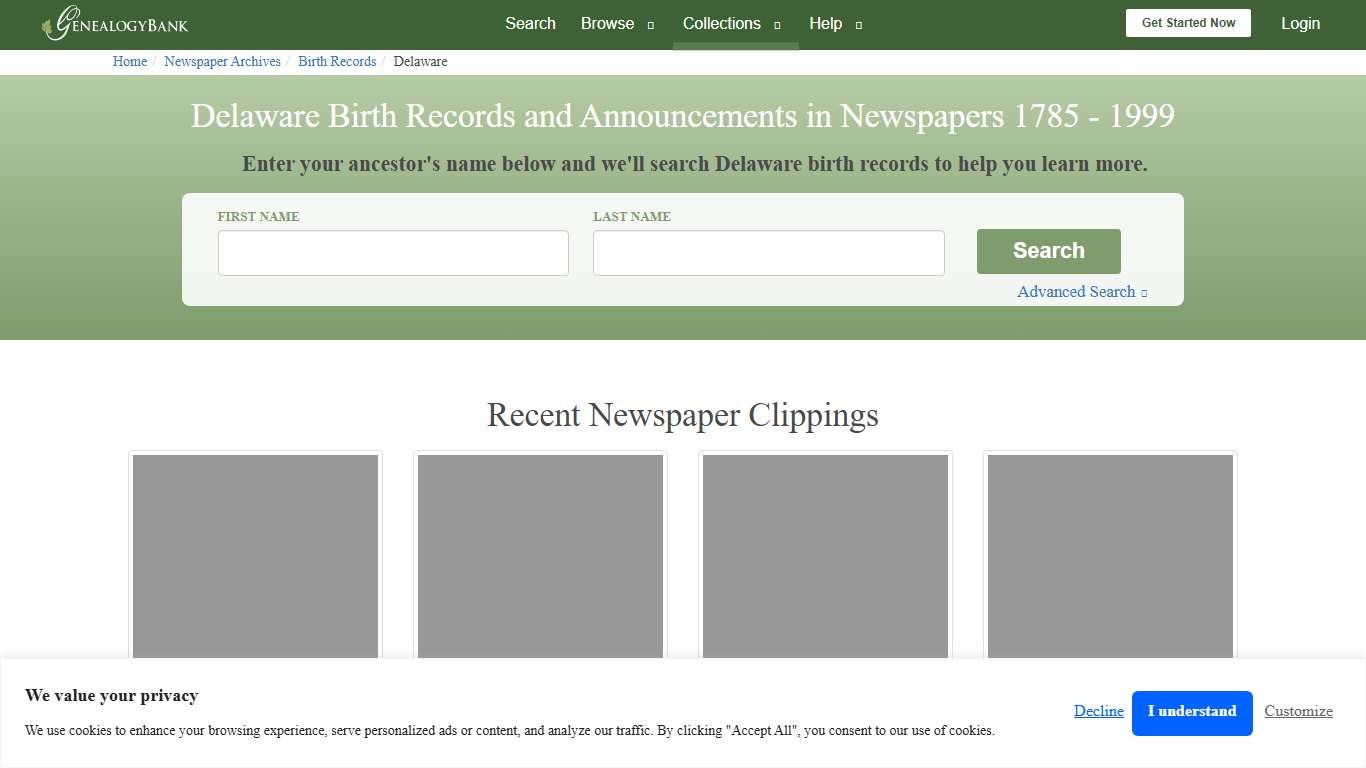Click the First Name input field
Viewport: 1366px width, 768px height.
[x=392, y=252]
